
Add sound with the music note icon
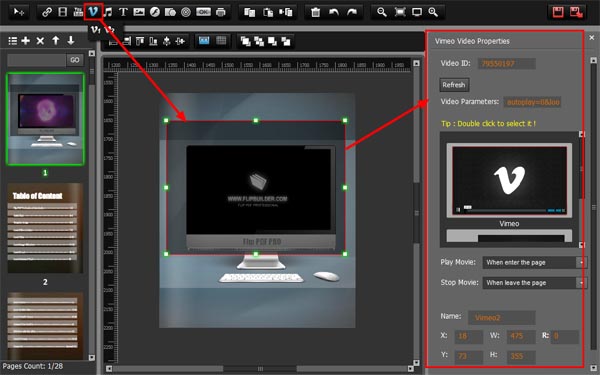pyautogui.click(x=108, y=12)
